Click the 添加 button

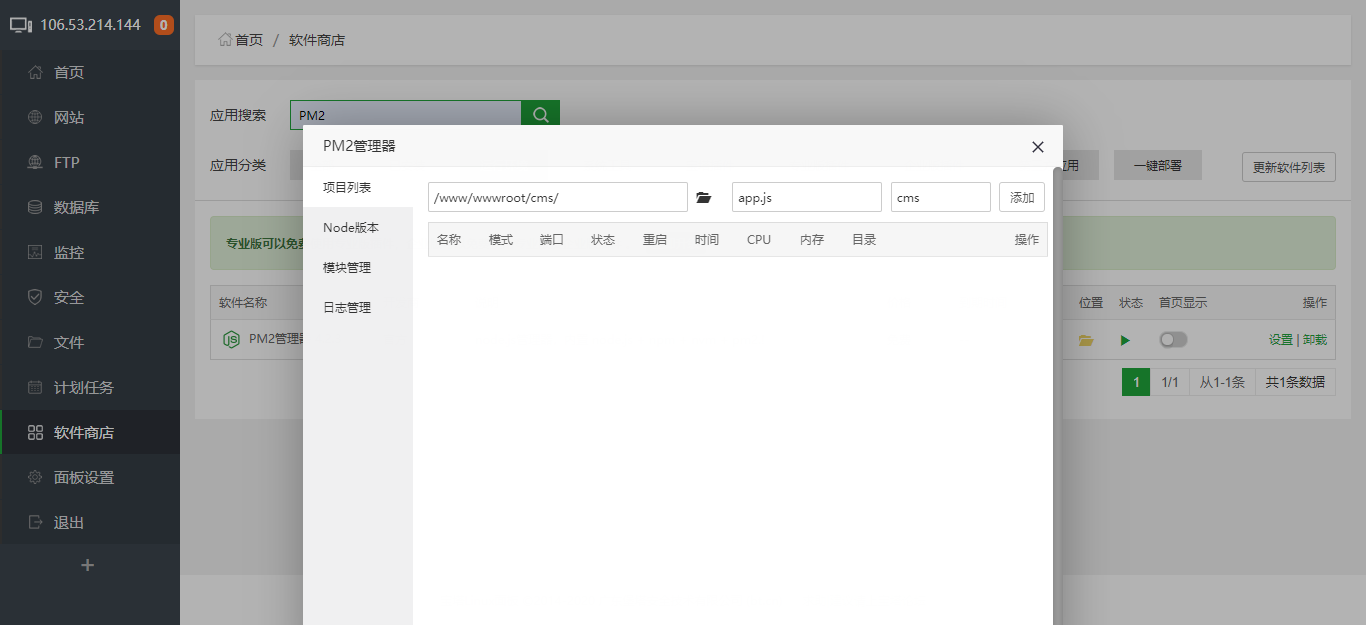[1022, 197]
